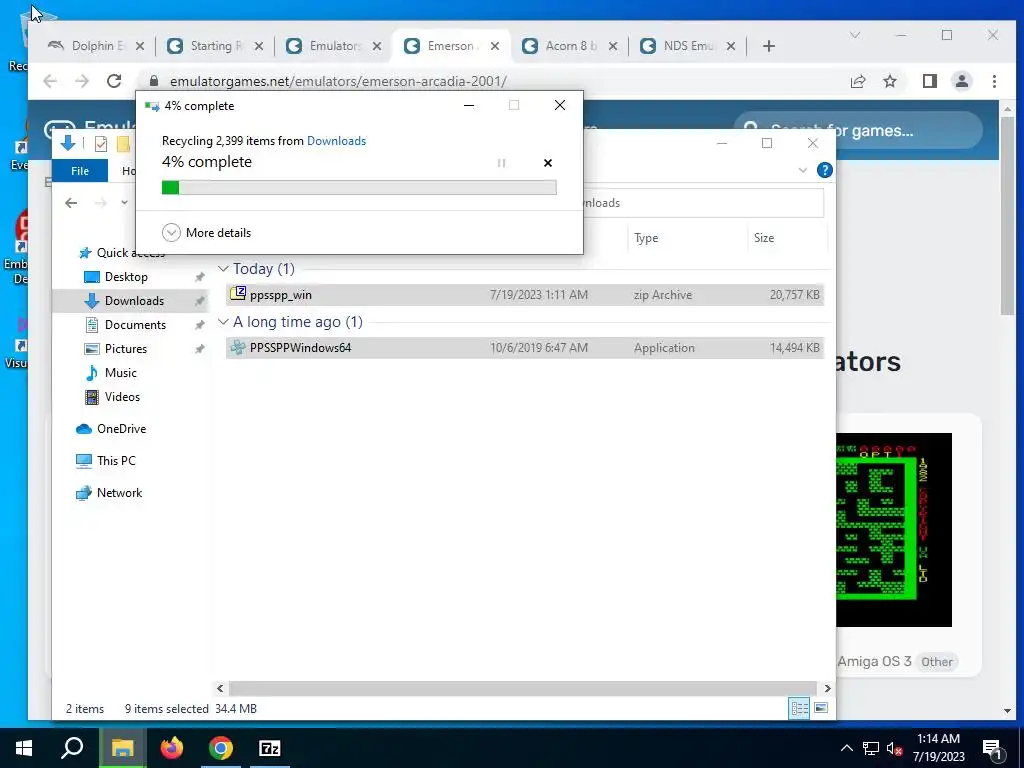Close the Emerson Arcadia browser tab
The width and height of the screenshot is (1024, 768).
[x=495, y=46]
